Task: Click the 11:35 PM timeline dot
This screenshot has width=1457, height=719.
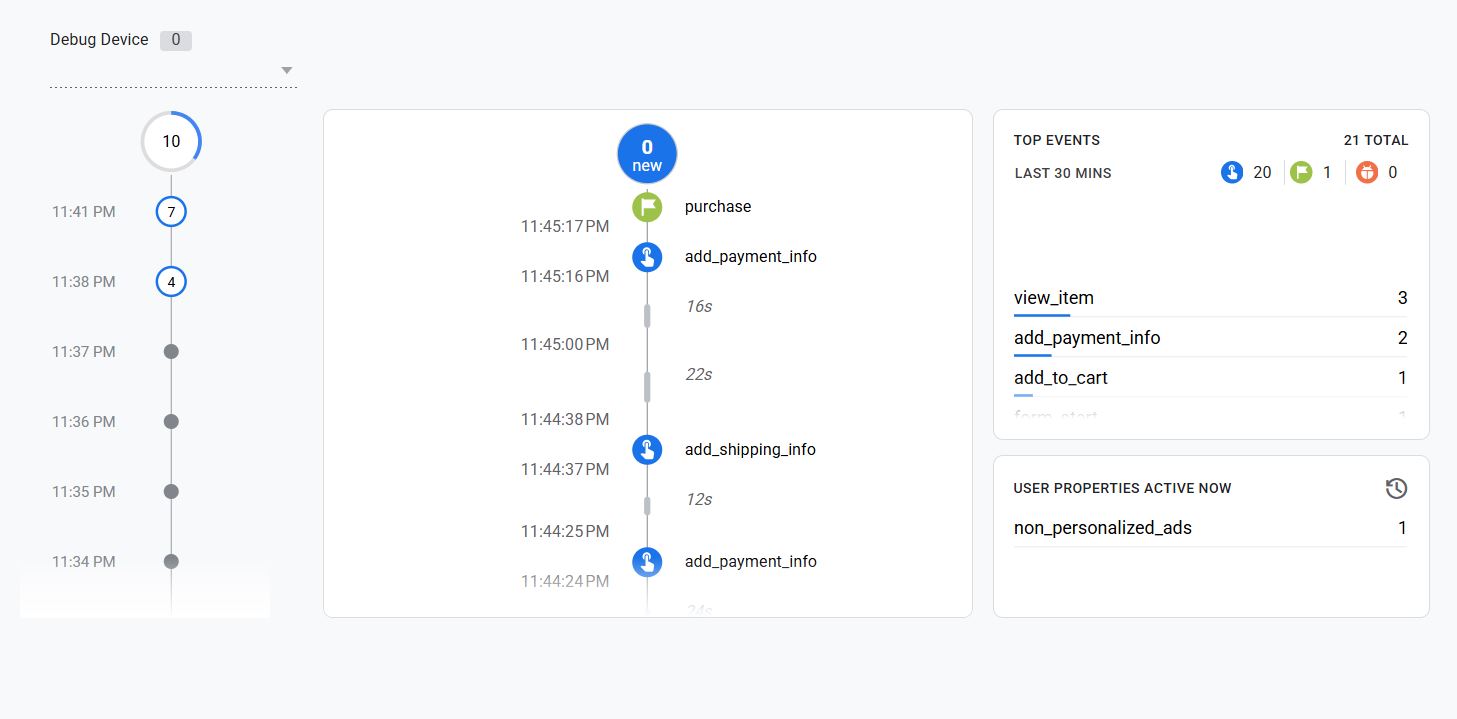Action: pos(171,492)
